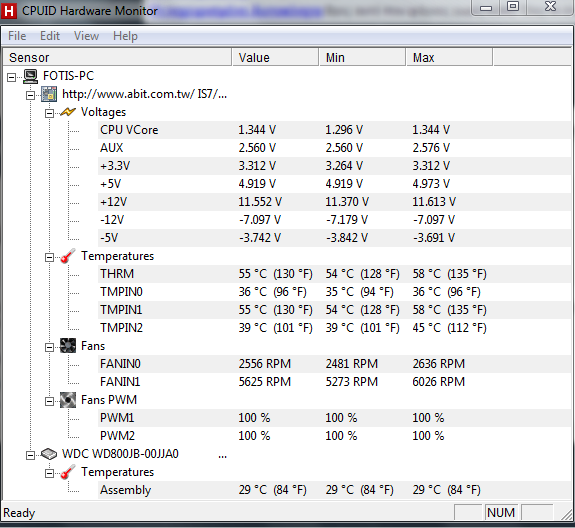
Task: Select the AUX voltage row
Action: coord(334,148)
